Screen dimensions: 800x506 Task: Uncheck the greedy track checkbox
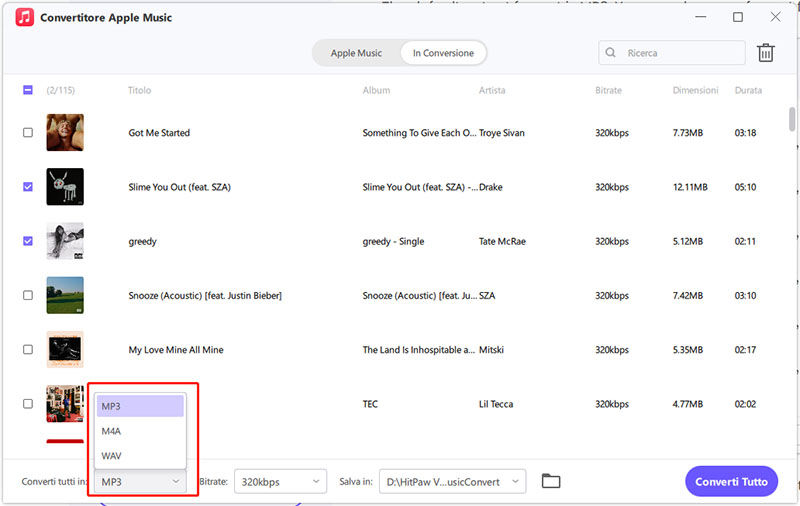(28, 241)
